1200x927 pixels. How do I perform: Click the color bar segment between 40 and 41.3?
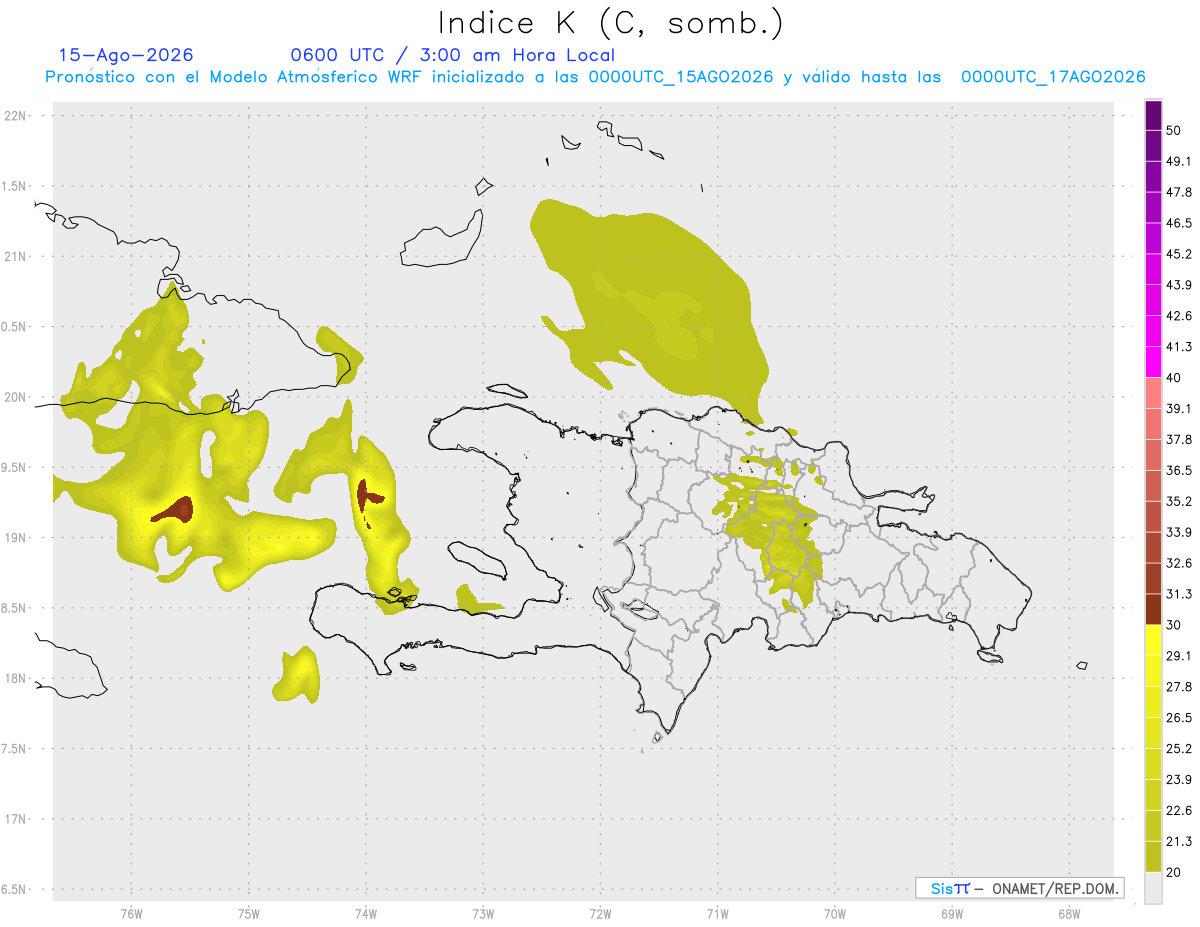(x=1154, y=362)
